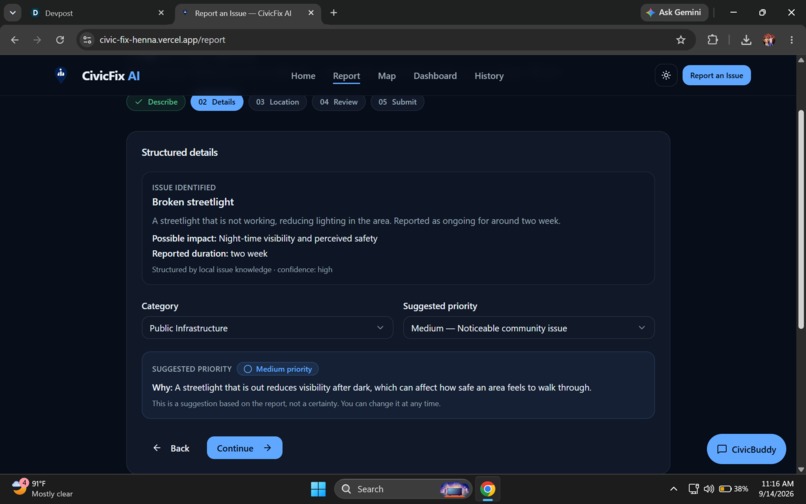Screen dimensions: 806x504
Task: Click the Ask Gemini button
Action: pyautogui.click(x=674, y=12)
